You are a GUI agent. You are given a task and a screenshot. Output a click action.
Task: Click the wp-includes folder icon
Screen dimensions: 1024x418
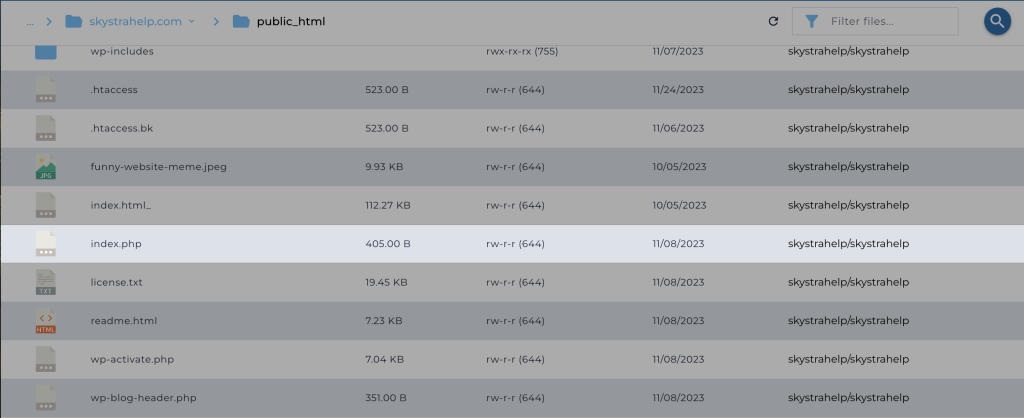[x=46, y=51]
